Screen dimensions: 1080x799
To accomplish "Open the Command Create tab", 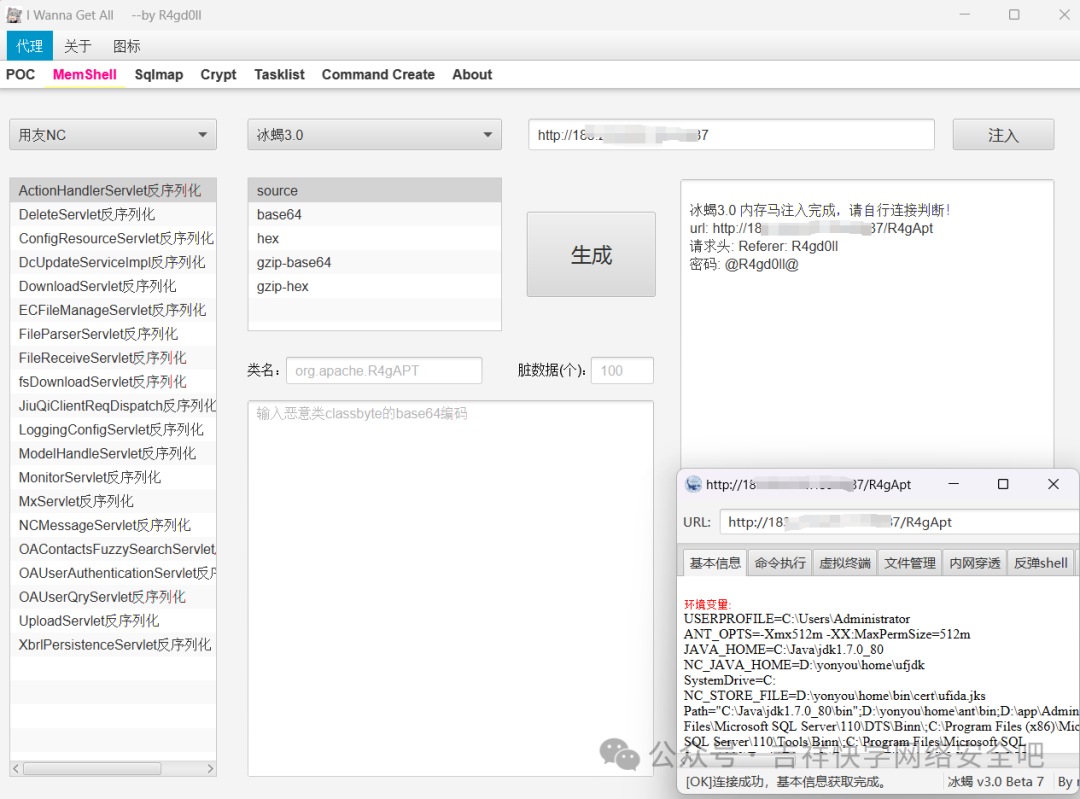I will click(x=378, y=74).
